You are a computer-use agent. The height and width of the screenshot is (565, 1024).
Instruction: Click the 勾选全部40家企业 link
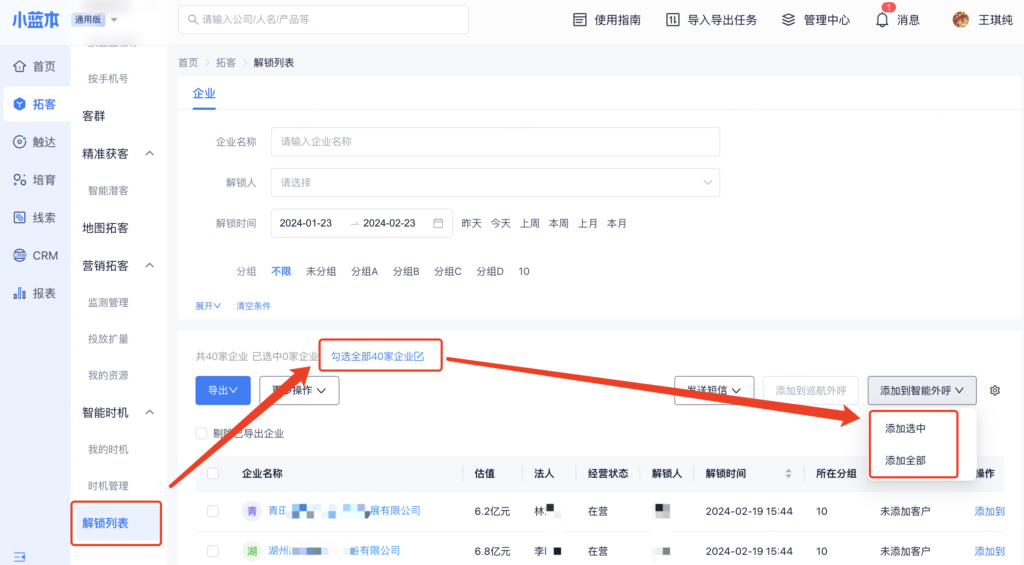[x=377, y=356]
